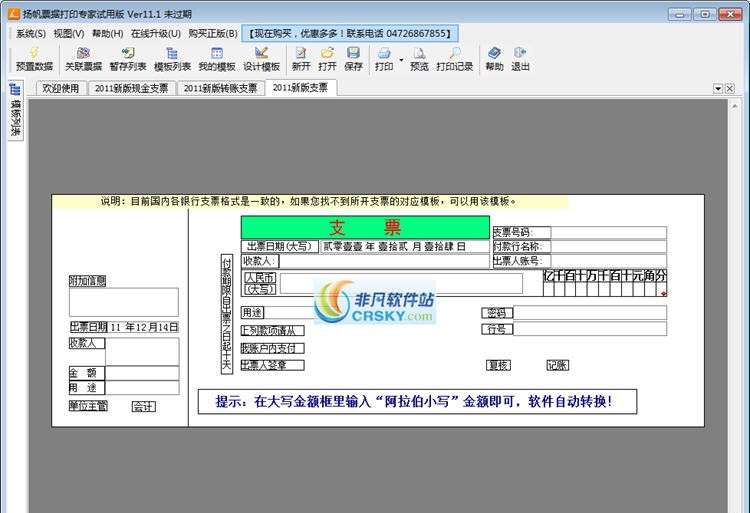Click the 出票人签章 label
750x513 pixels.
[272, 365]
